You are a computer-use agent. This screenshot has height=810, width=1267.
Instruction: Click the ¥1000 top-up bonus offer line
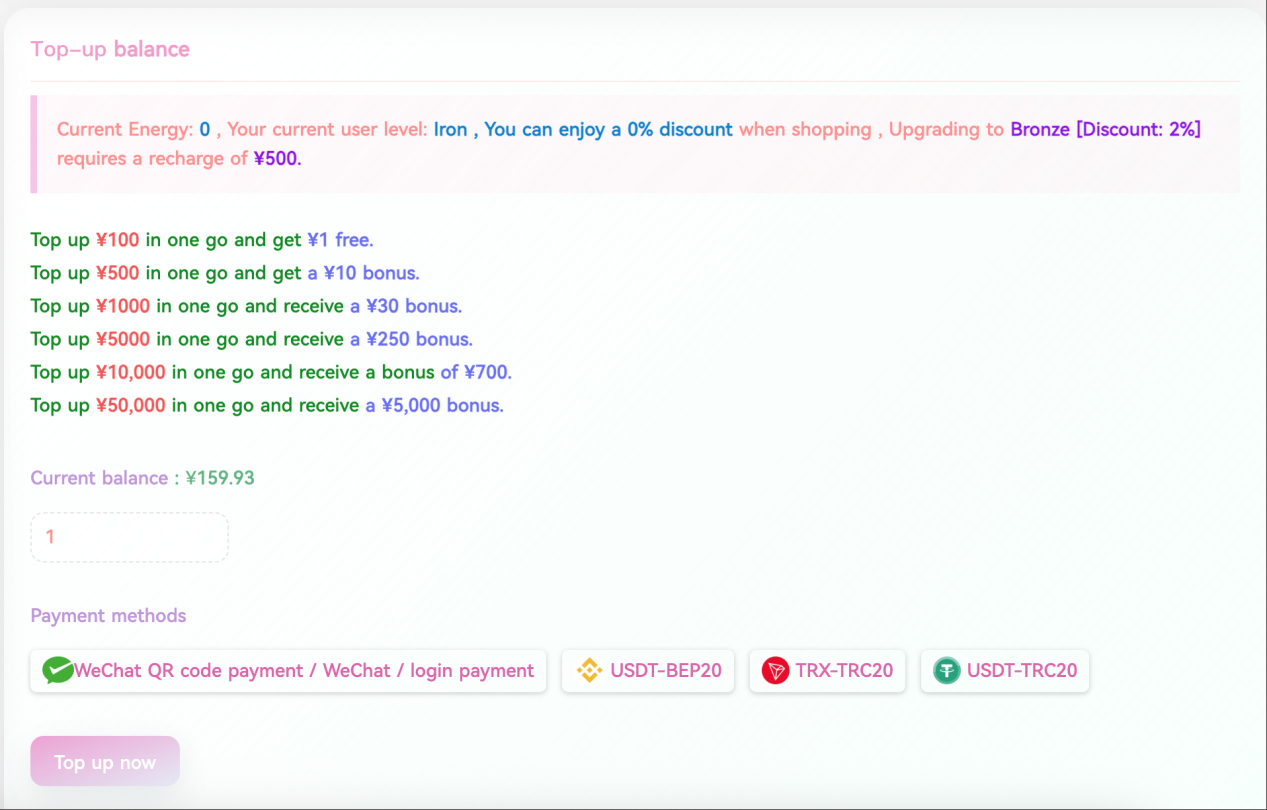point(246,306)
